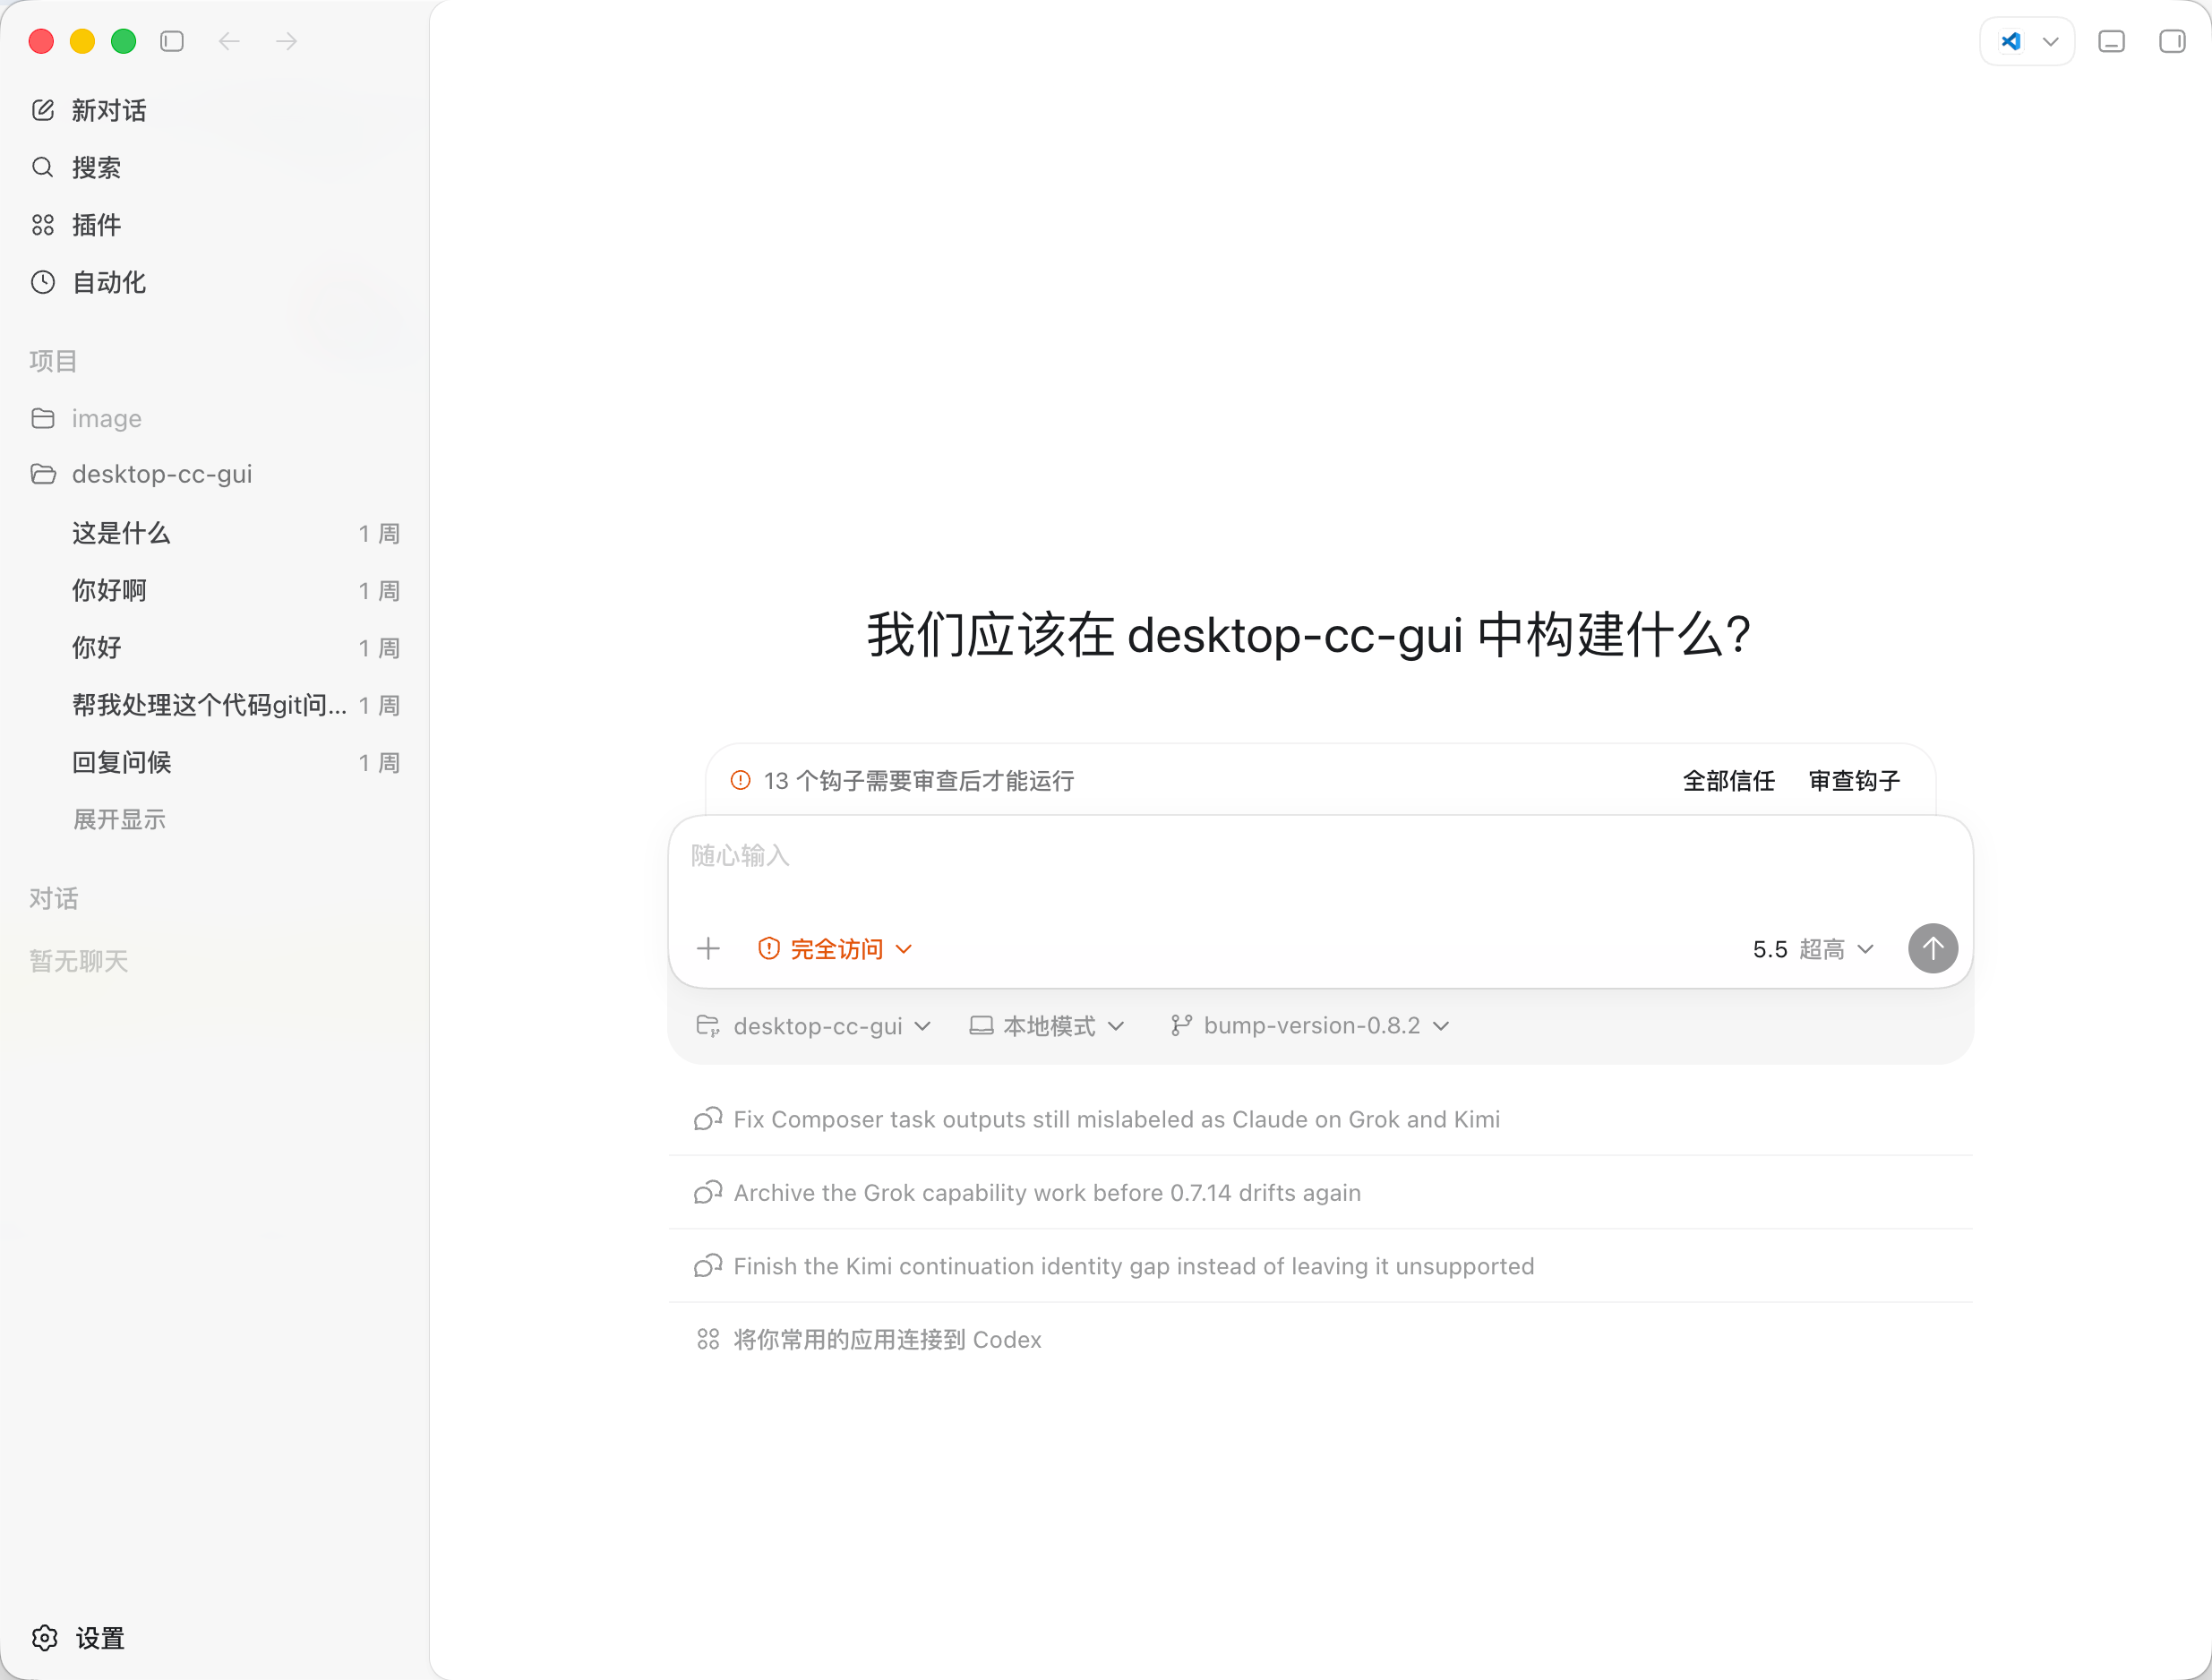Click 将你常用的应用连接到 Codex suggestion
This screenshot has width=2212, height=1680.
(x=1320, y=1339)
